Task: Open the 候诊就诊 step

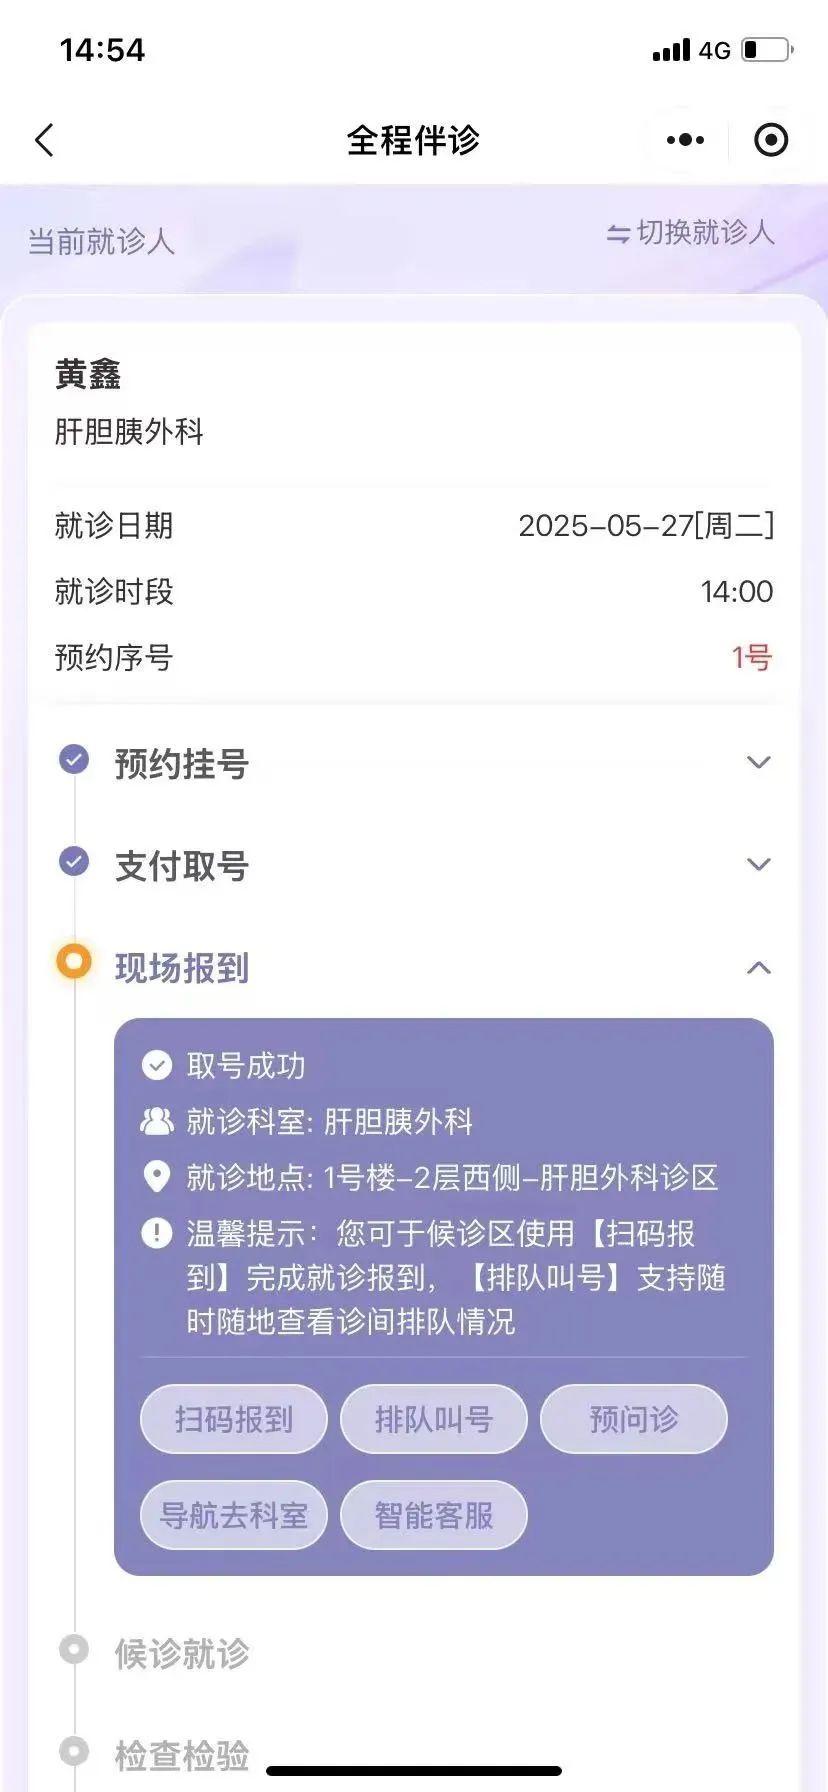Action: tap(181, 1654)
